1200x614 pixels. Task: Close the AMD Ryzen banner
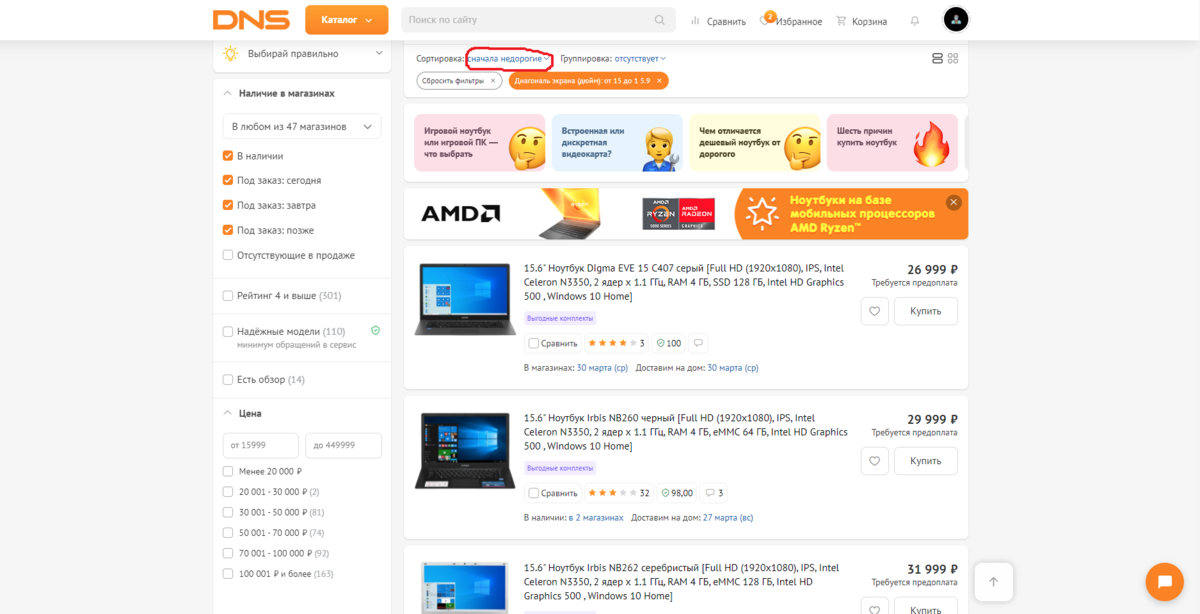954,202
